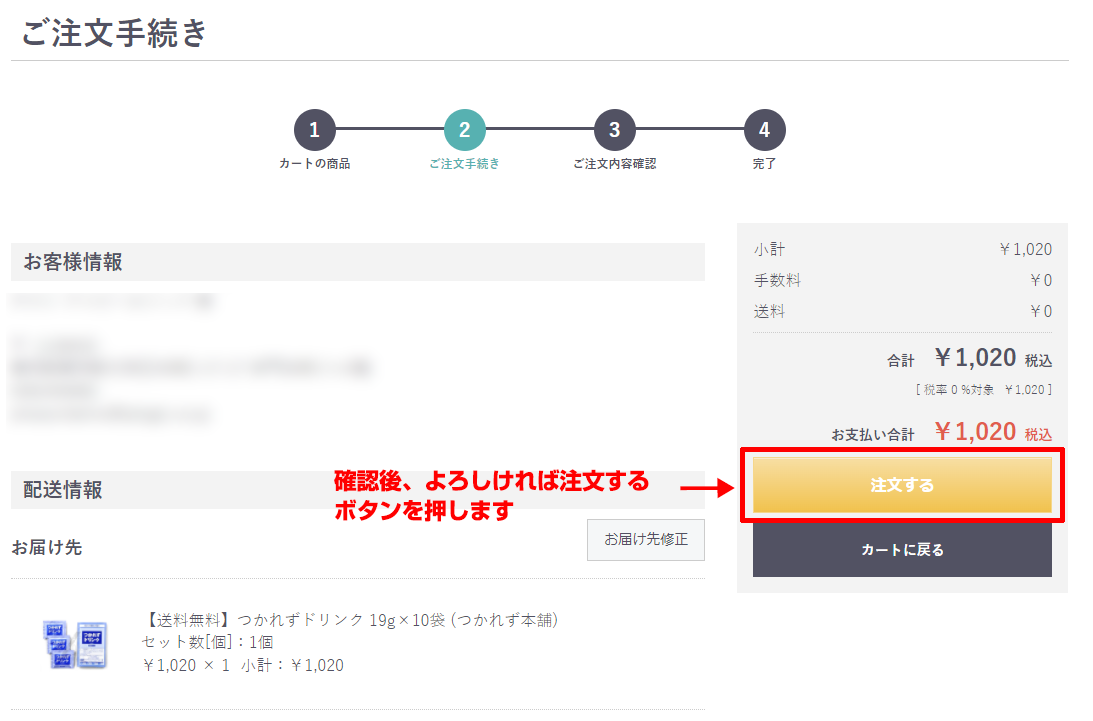The width and height of the screenshot is (1093, 721).
Task: Click the red お支払い合計 ¥1,020 amount
Action: 975,432
